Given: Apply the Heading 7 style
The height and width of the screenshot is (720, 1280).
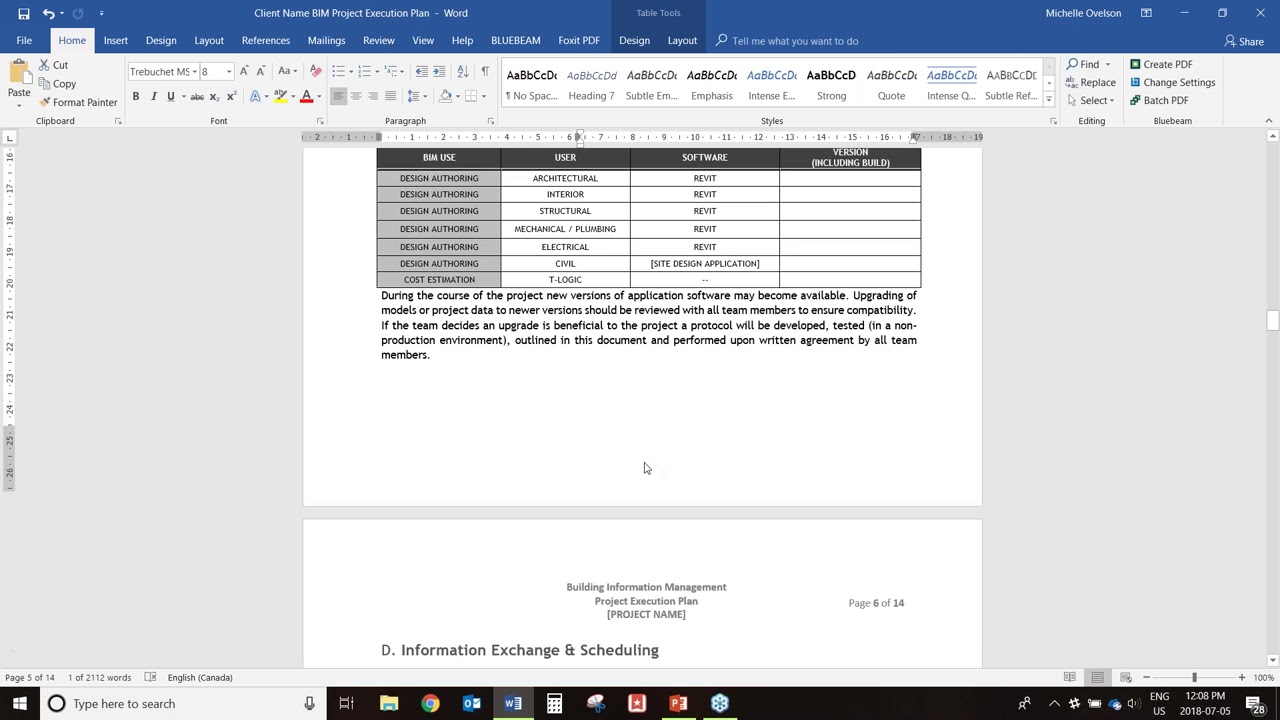Looking at the screenshot, I should 591,84.
